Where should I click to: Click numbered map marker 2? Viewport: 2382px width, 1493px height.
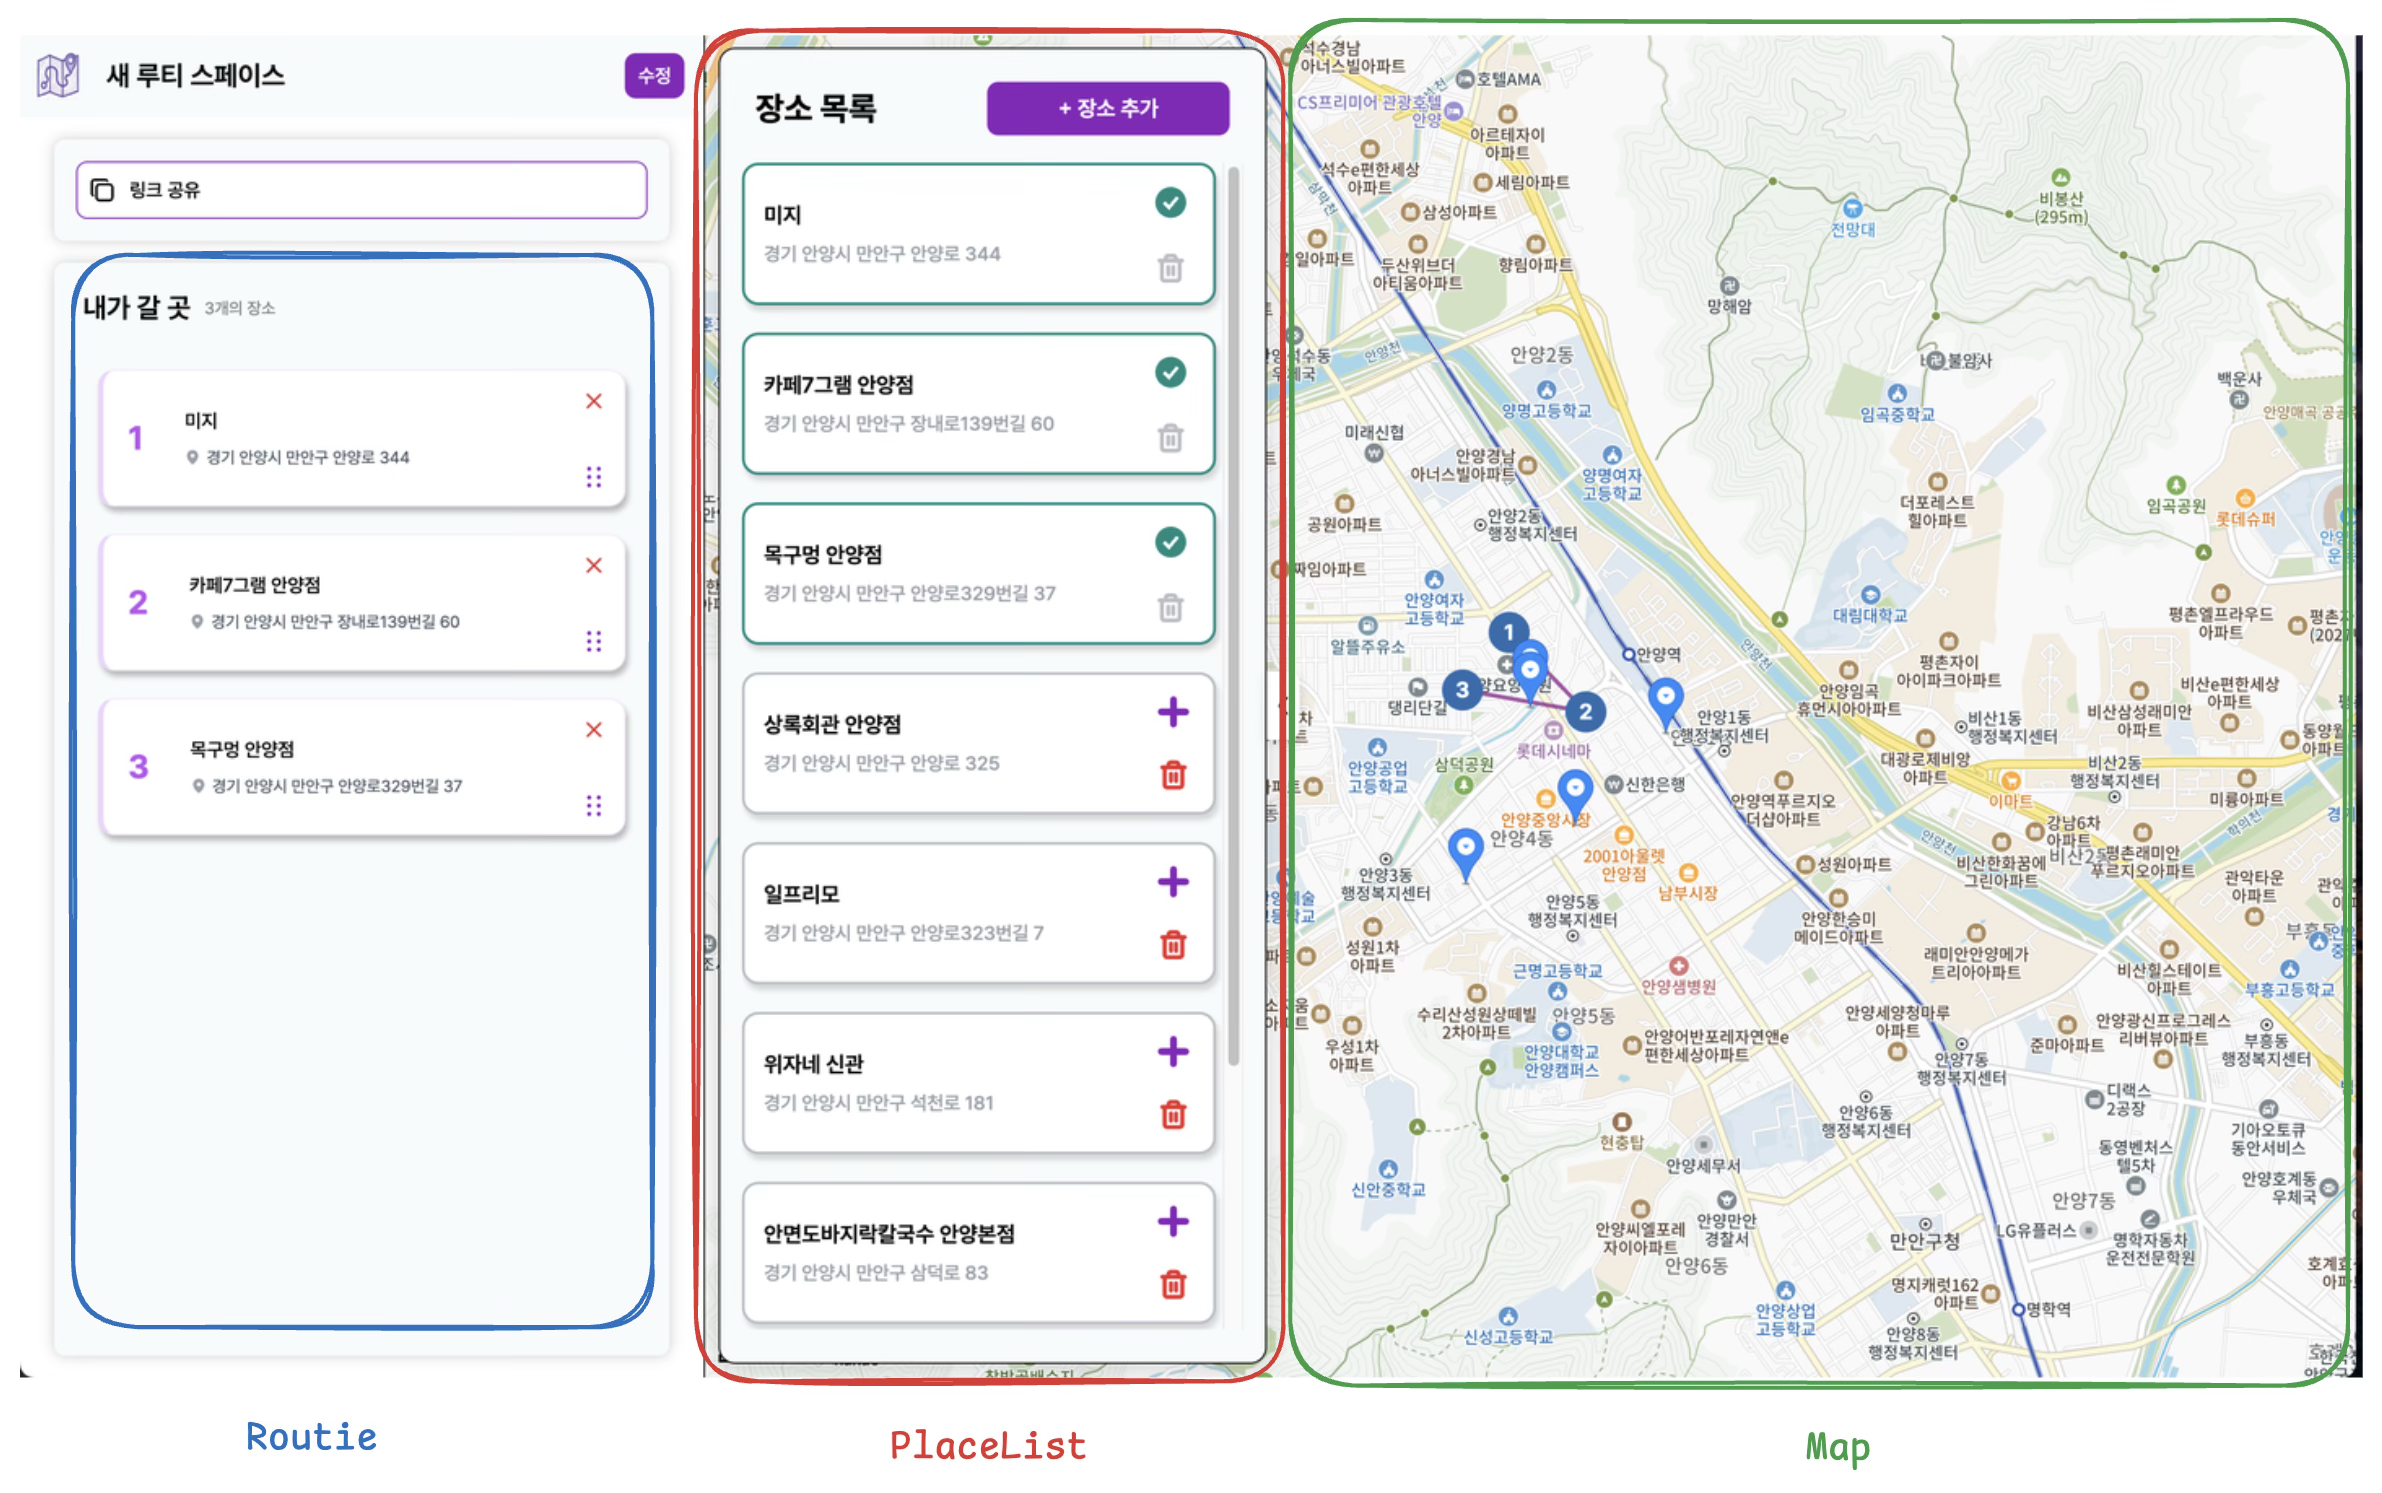pos(1585,712)
